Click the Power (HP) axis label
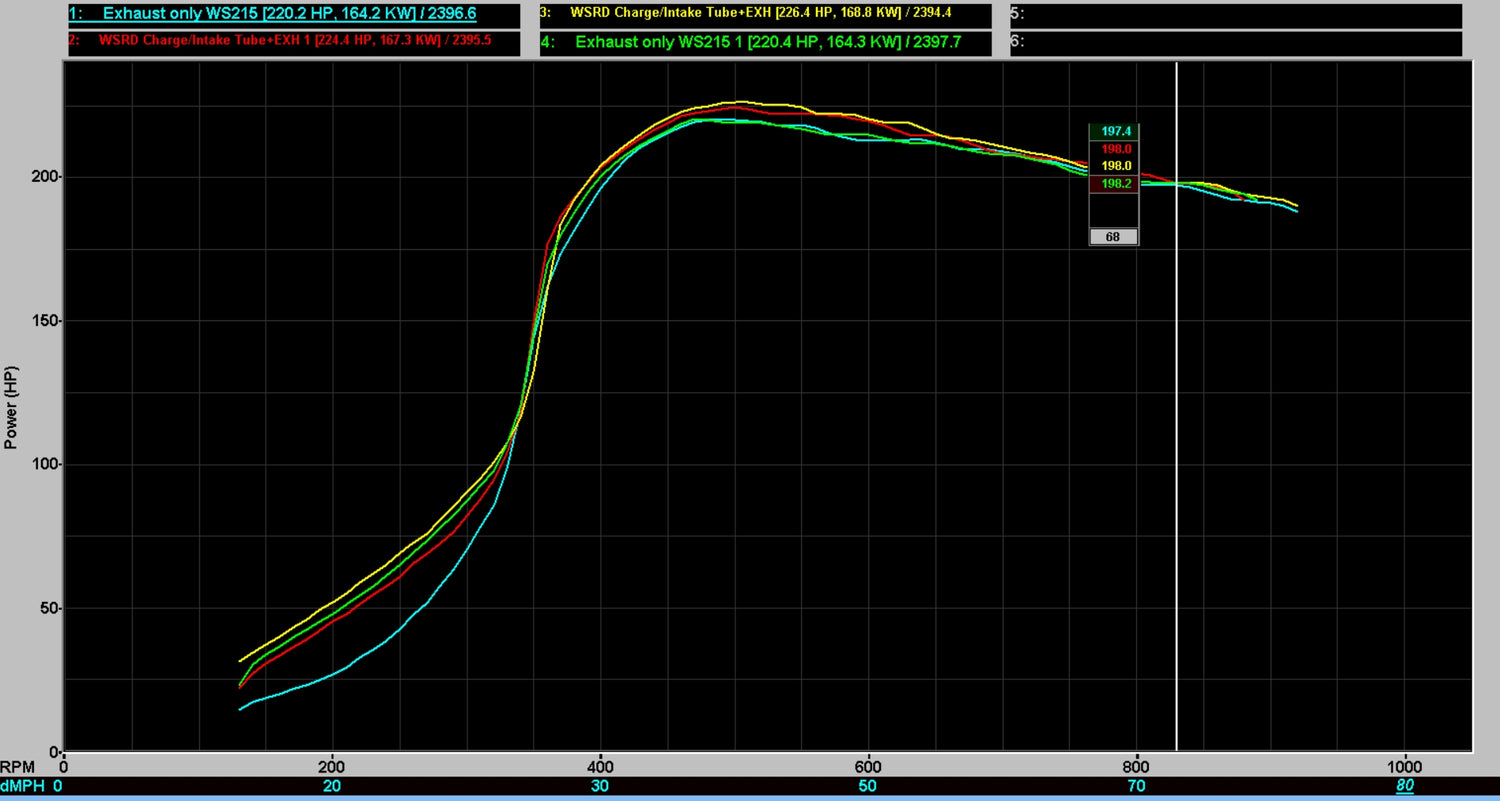This screenshot has height=801, width=1500. coord(12,404)
